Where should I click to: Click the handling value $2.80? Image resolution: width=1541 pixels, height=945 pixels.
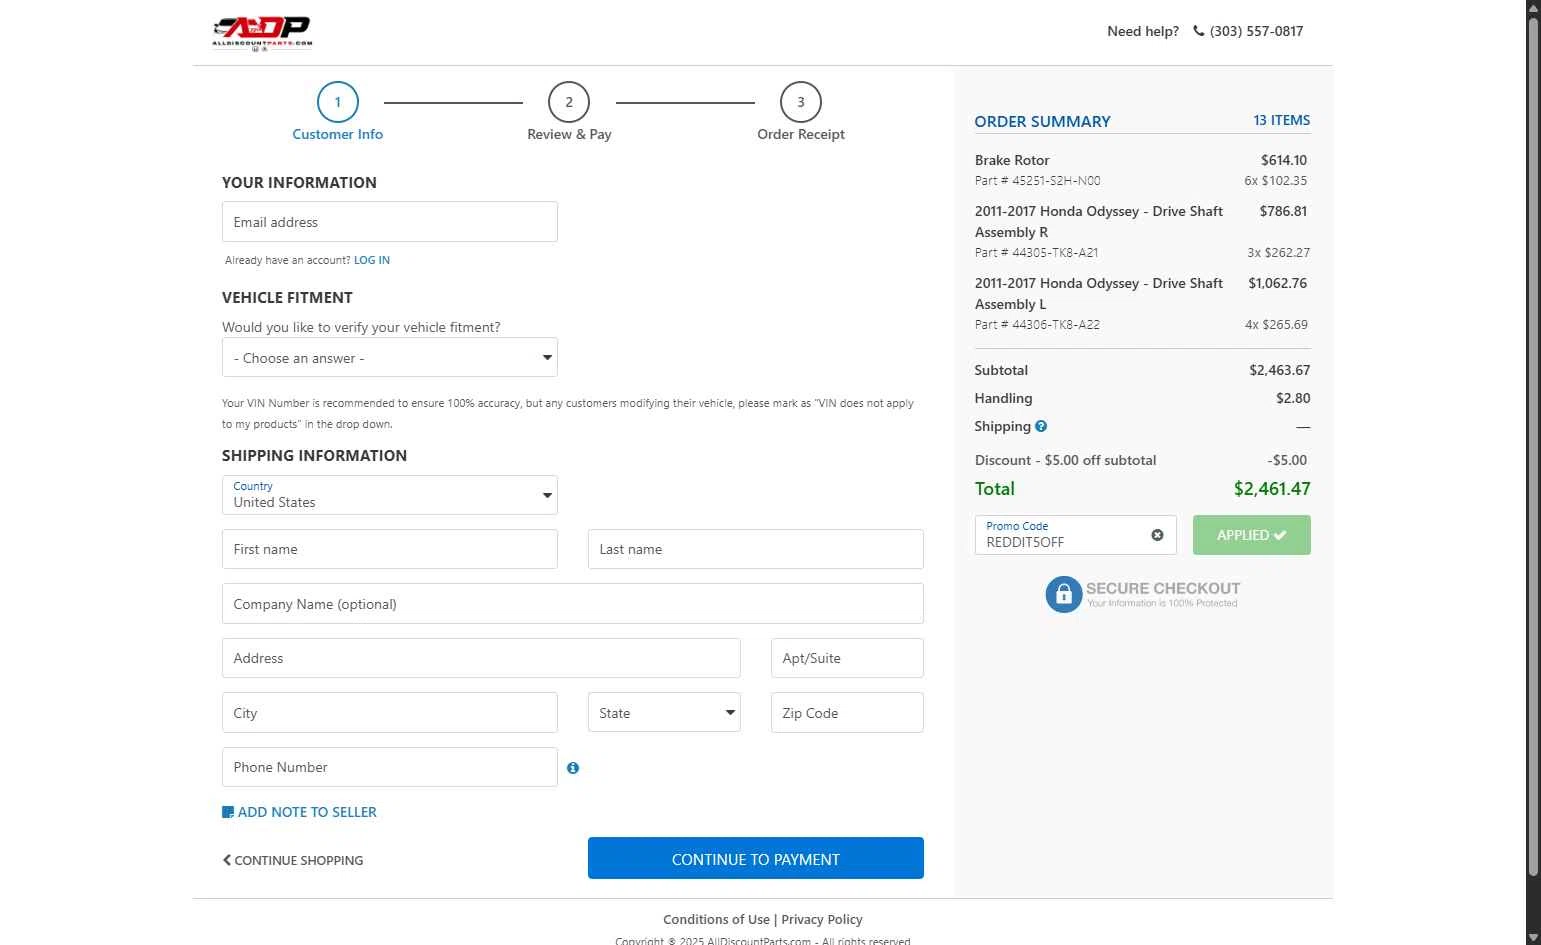click(x=1293, y=398)
